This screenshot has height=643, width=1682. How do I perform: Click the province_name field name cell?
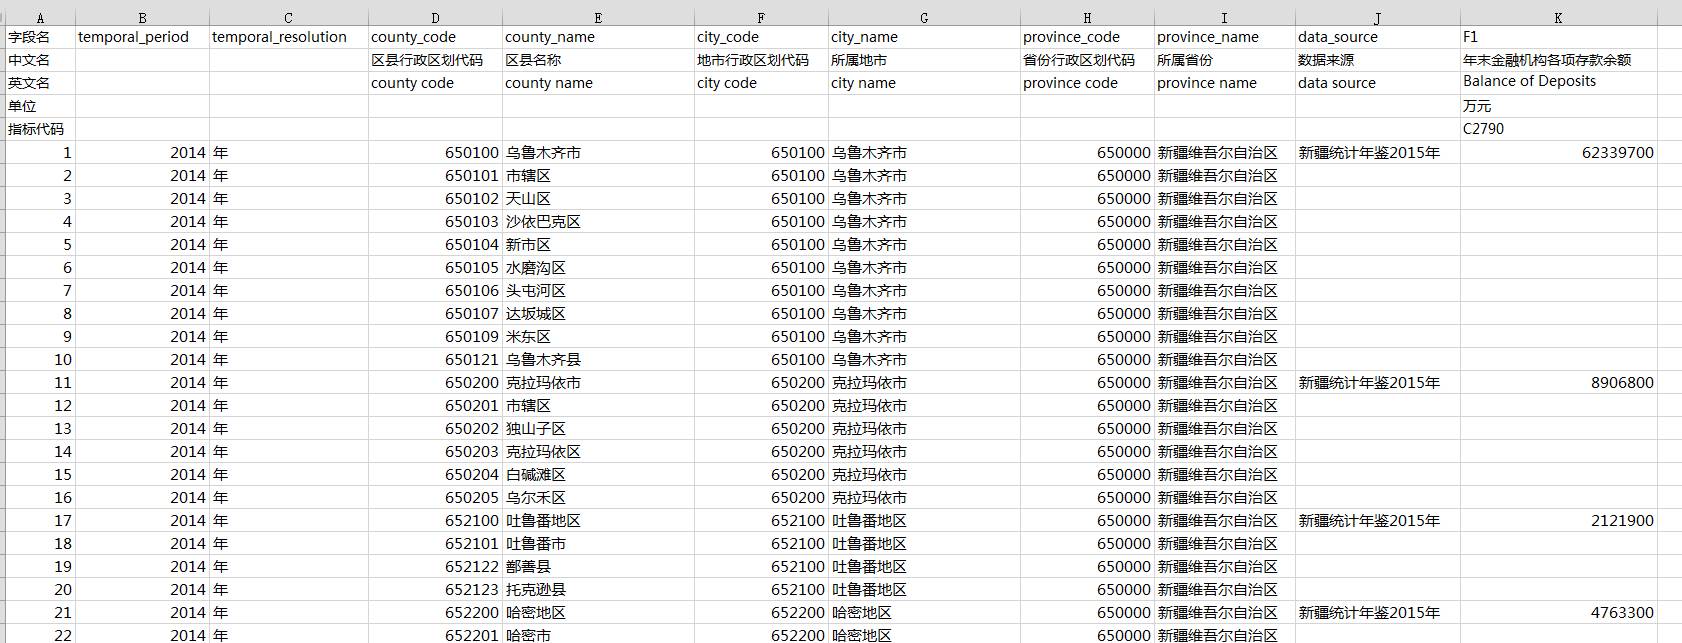coord(1224,37)
